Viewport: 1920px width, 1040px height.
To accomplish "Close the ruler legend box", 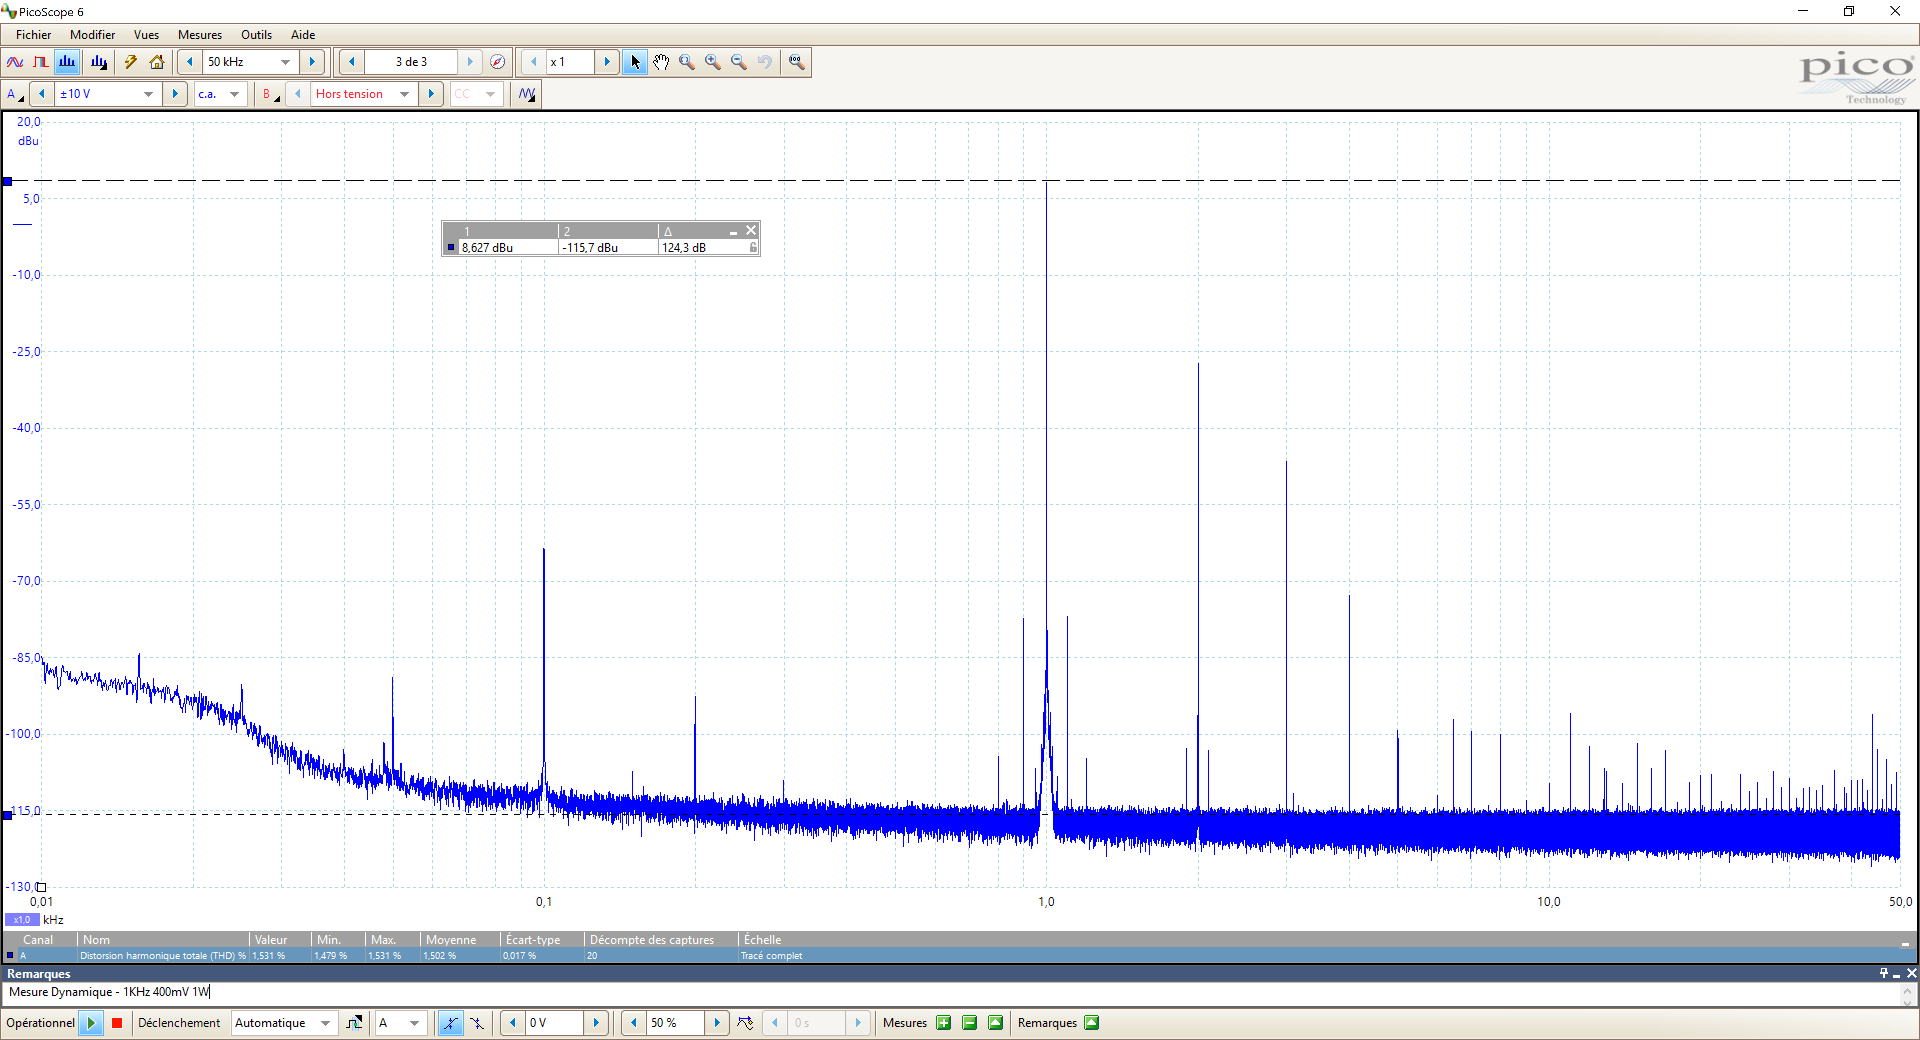I will (x=751, y=231).
